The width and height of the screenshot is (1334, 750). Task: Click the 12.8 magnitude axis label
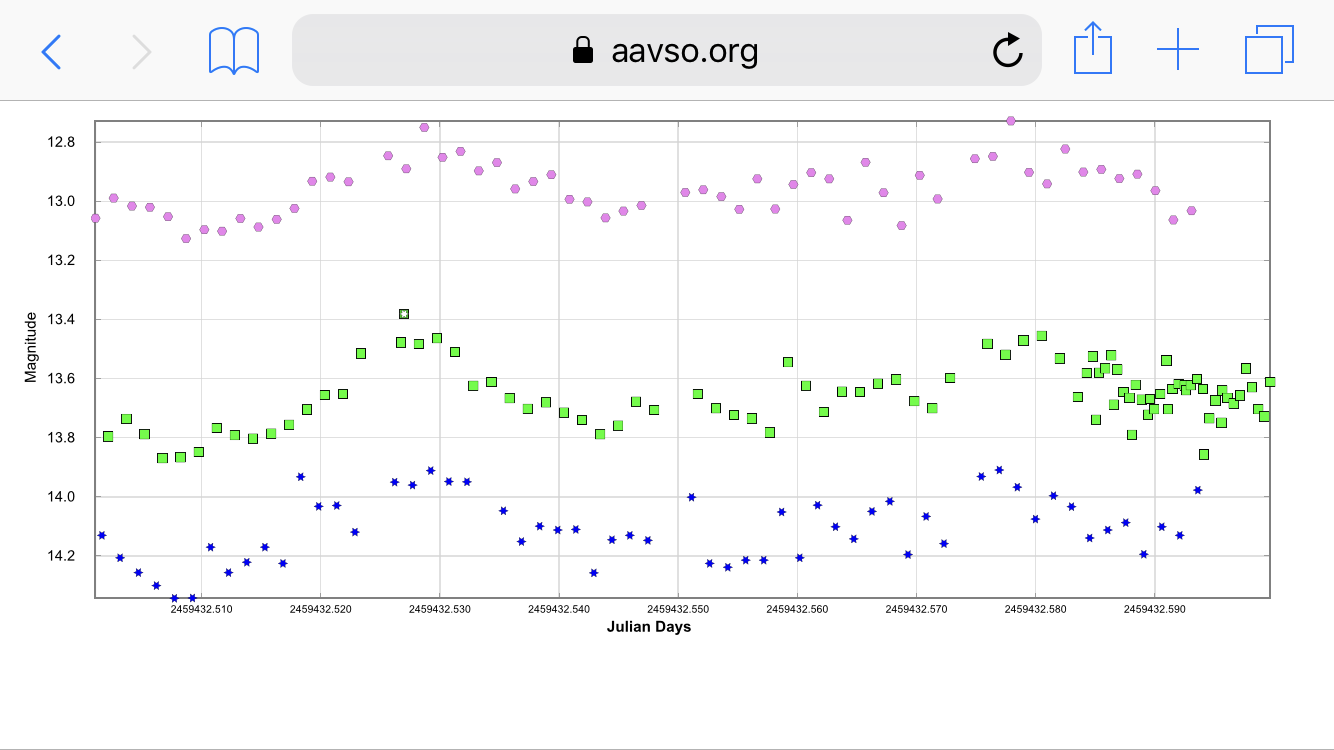[x=62, y=143]
